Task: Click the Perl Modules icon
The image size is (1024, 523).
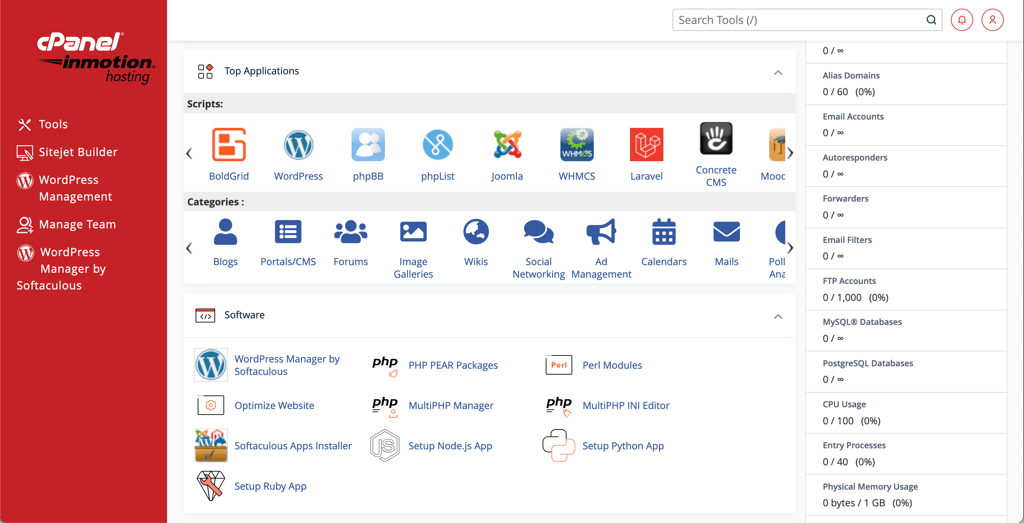Action: [559, 365]
